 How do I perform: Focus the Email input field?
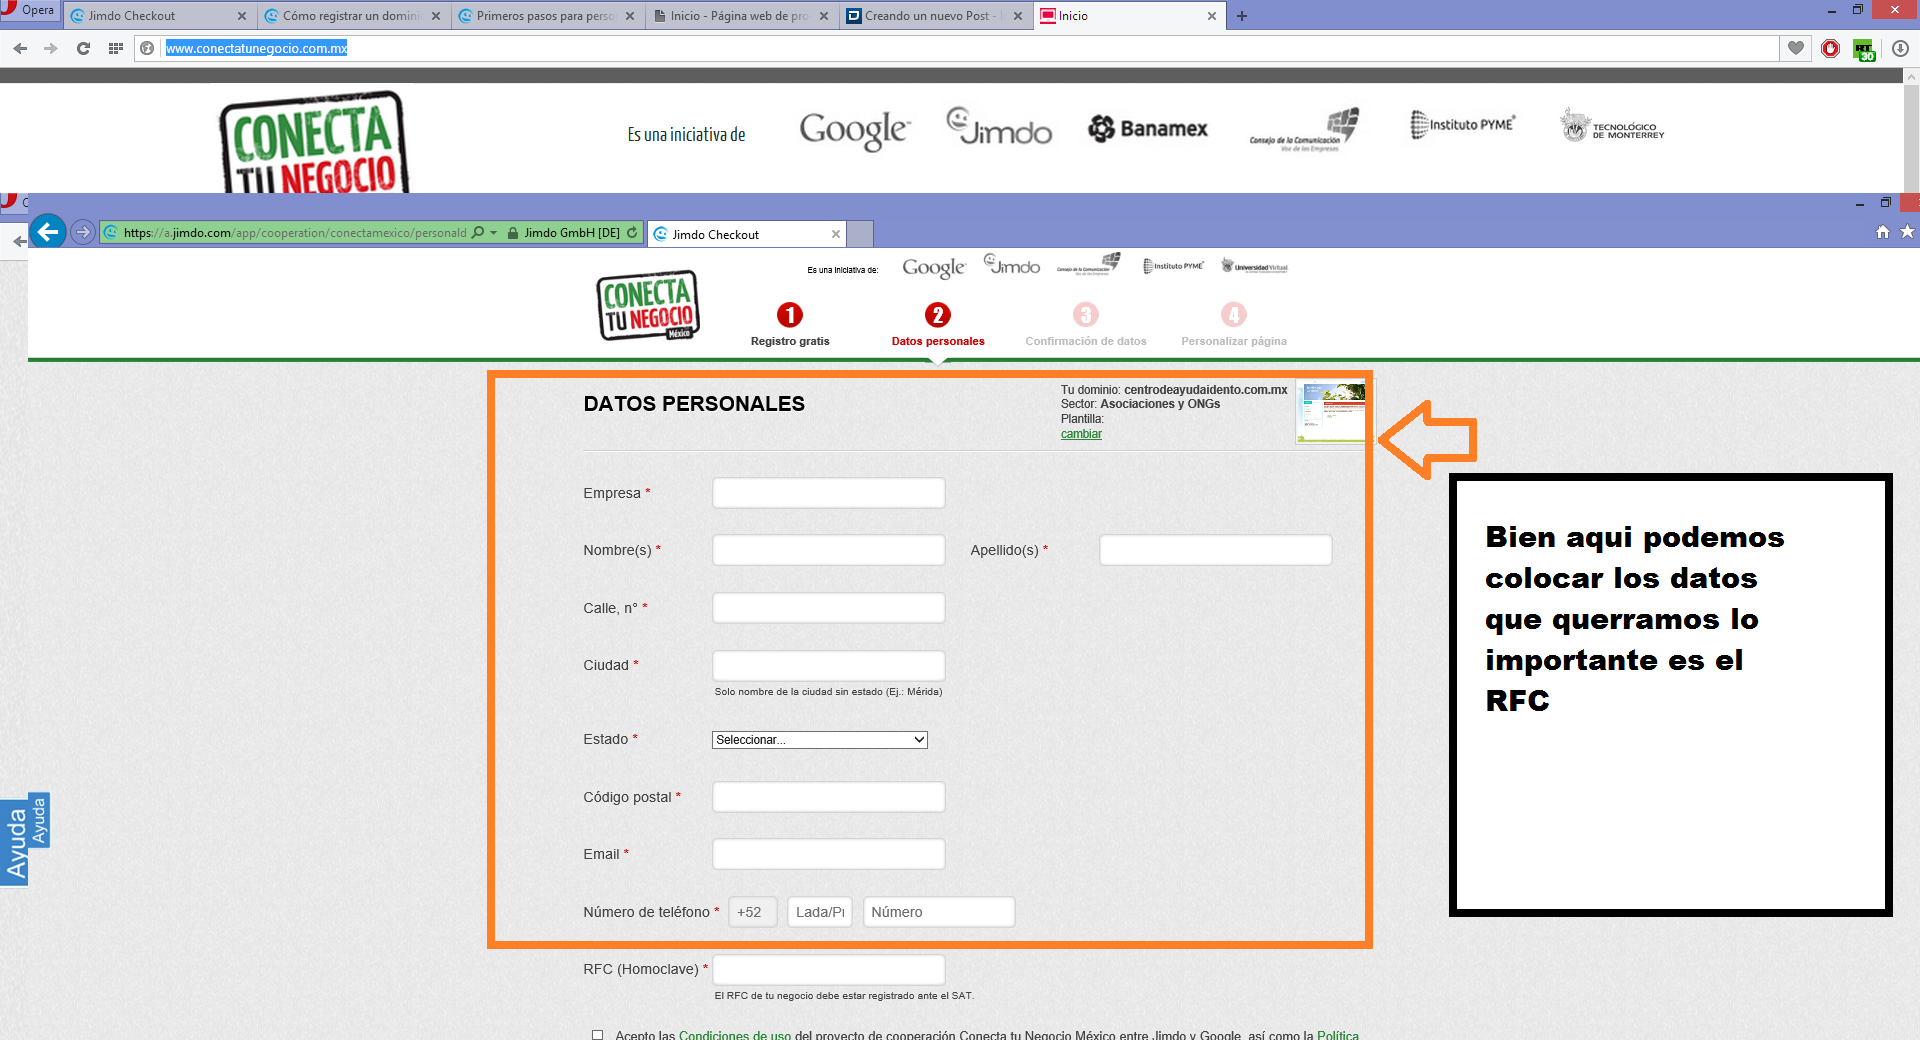(x=829, y=854)
